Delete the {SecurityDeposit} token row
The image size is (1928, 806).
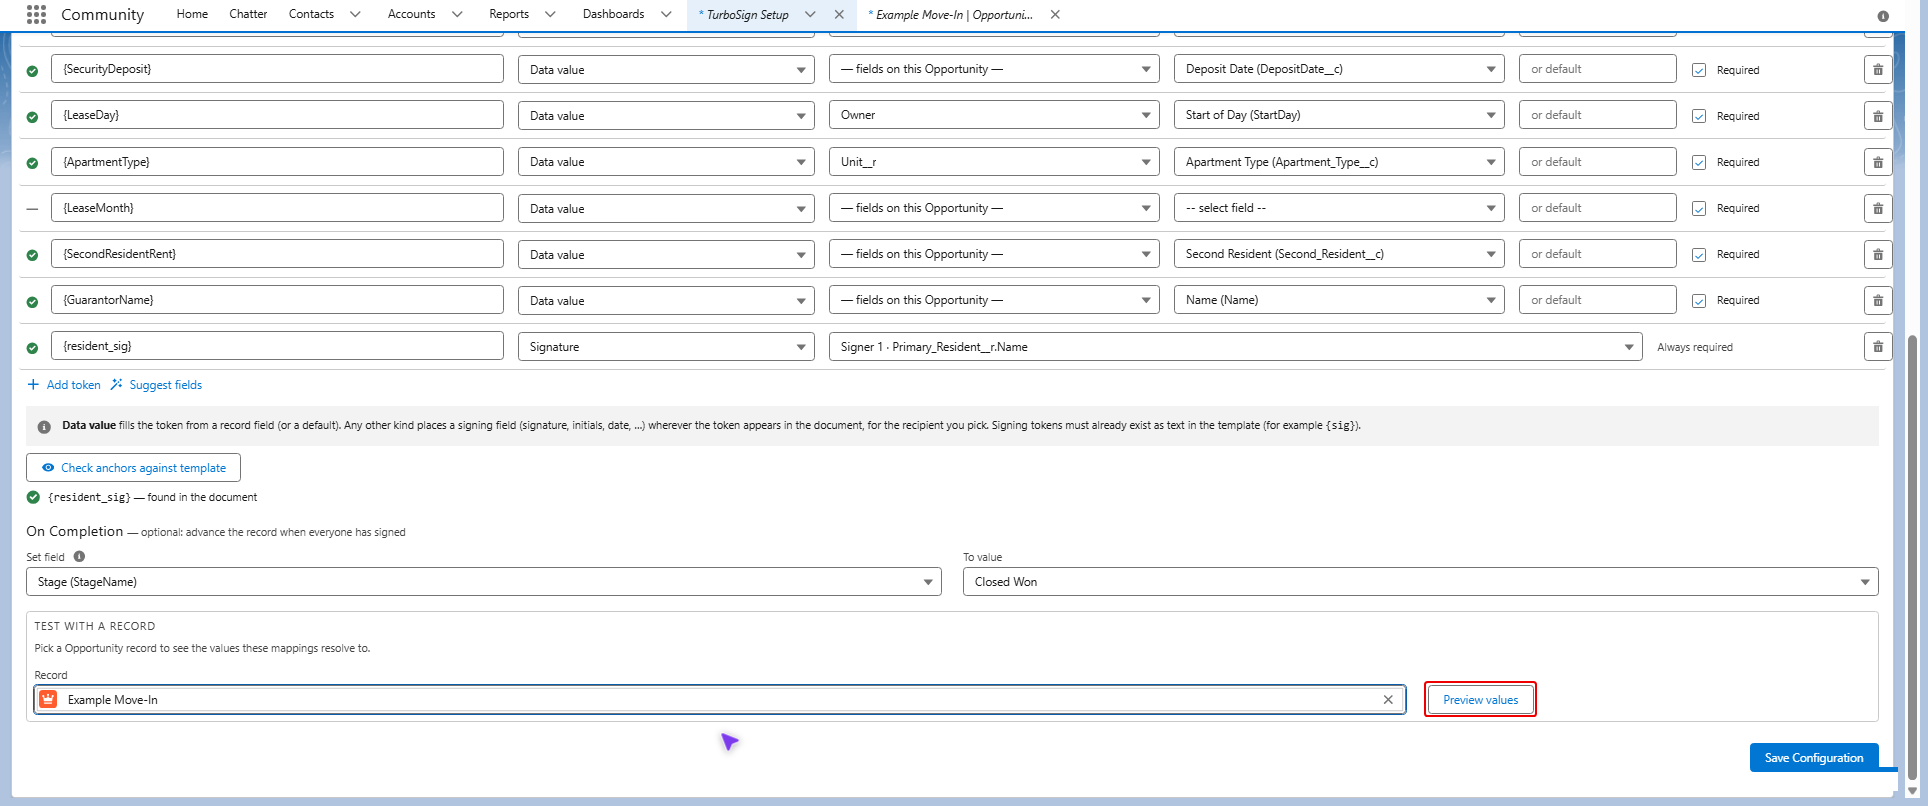[x=1877, y=70]
